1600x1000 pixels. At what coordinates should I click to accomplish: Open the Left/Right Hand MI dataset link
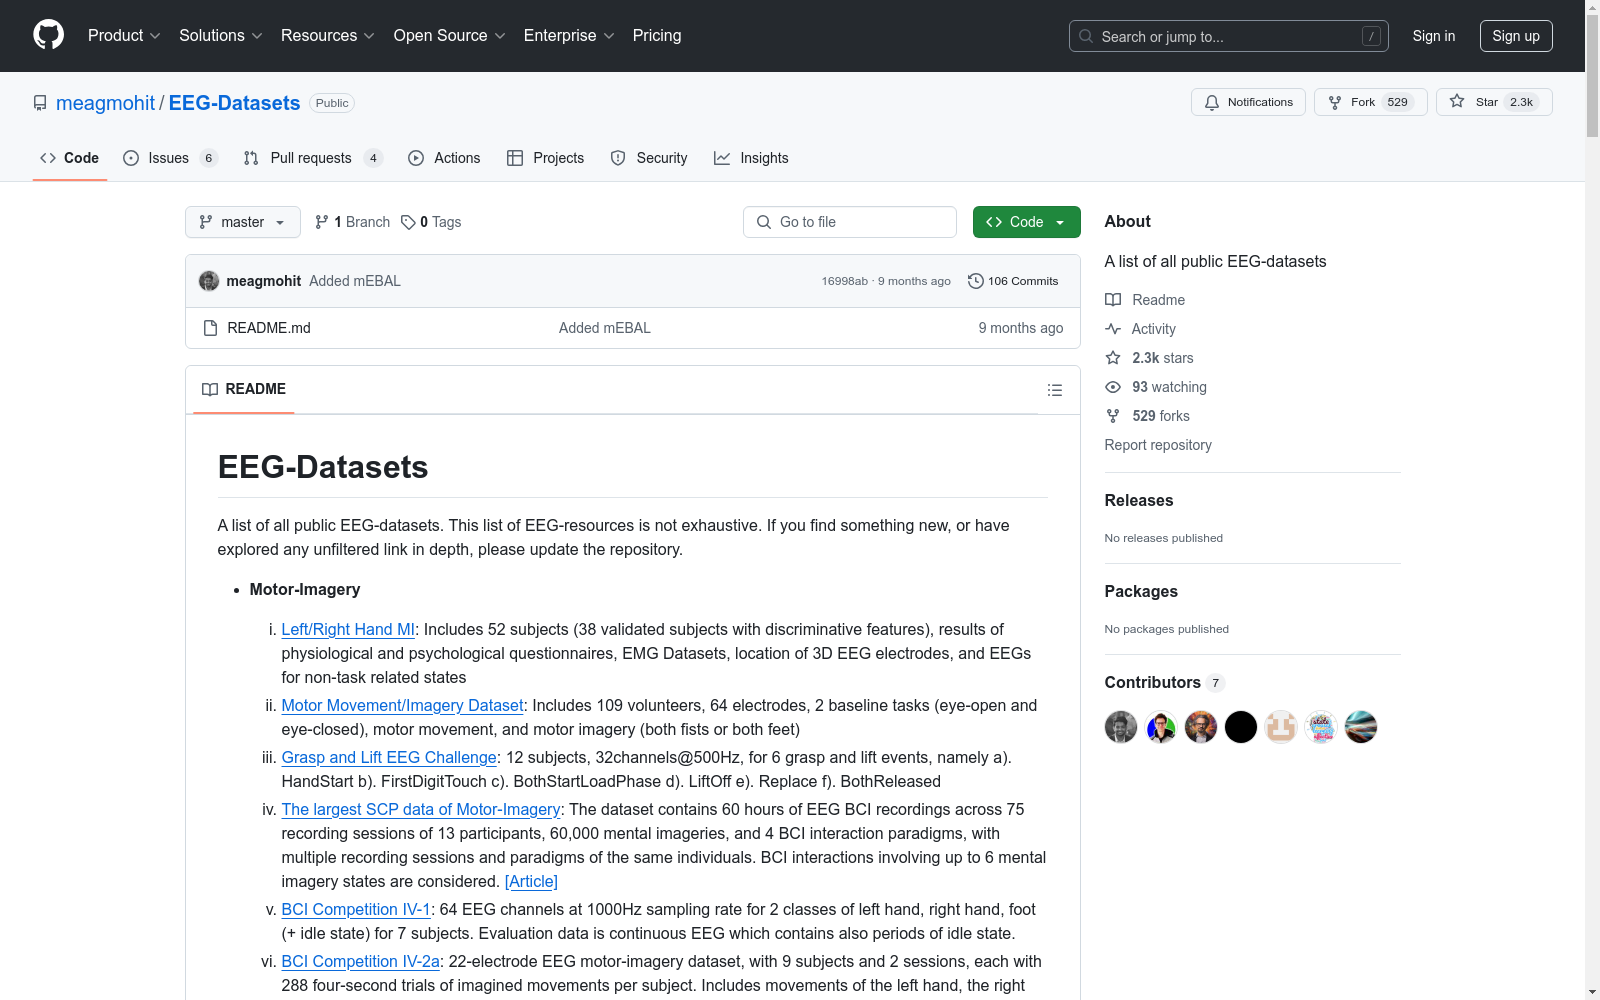pyautogui.click(x=348, y=629)
